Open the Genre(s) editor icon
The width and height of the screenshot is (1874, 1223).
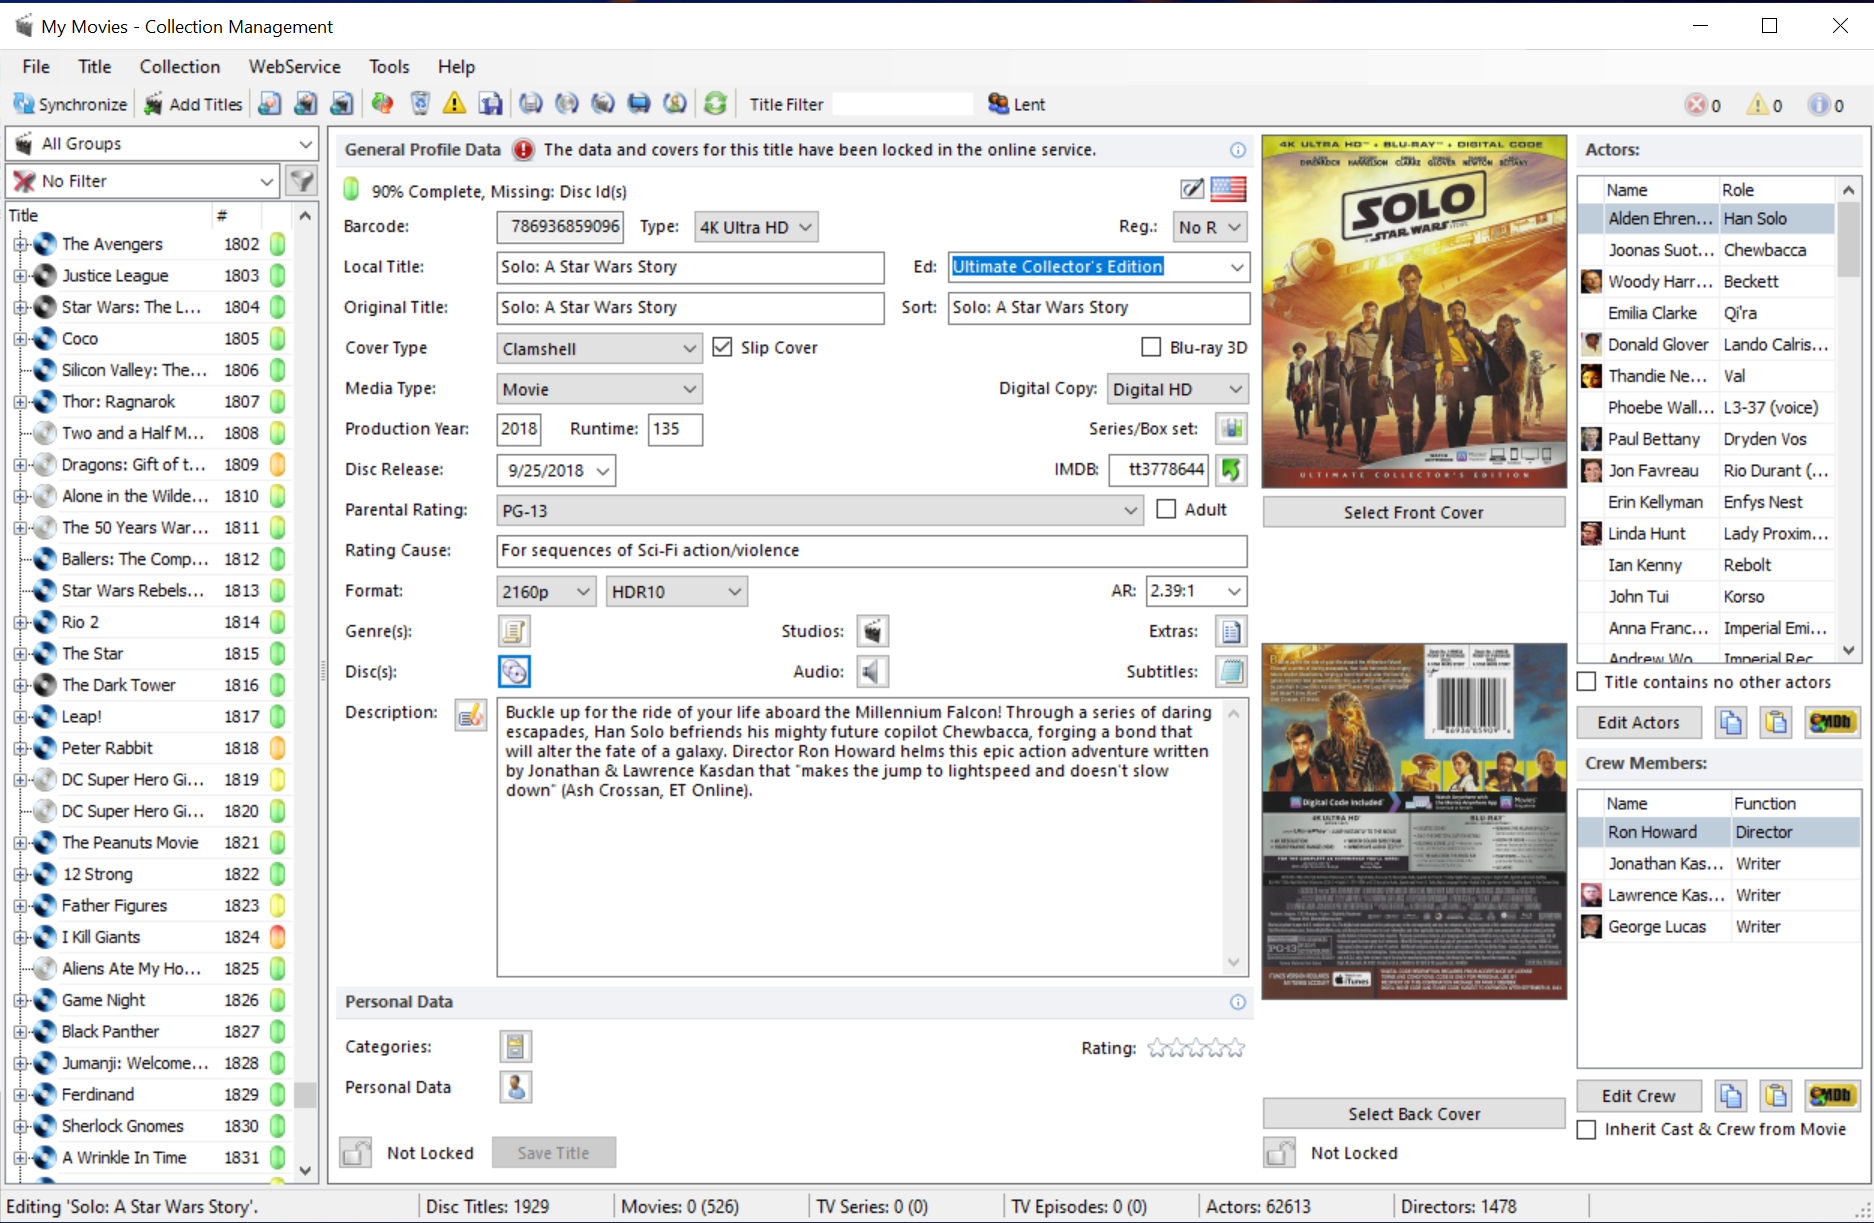[514, 631]
